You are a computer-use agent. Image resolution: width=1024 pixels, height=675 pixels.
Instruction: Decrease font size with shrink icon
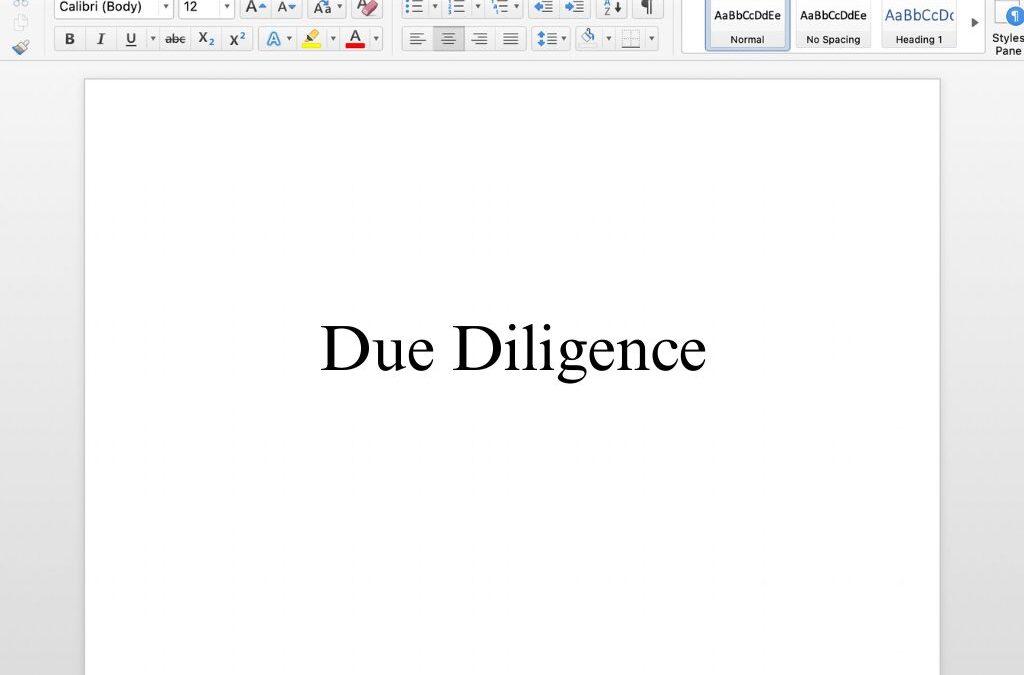click(287, 7)
